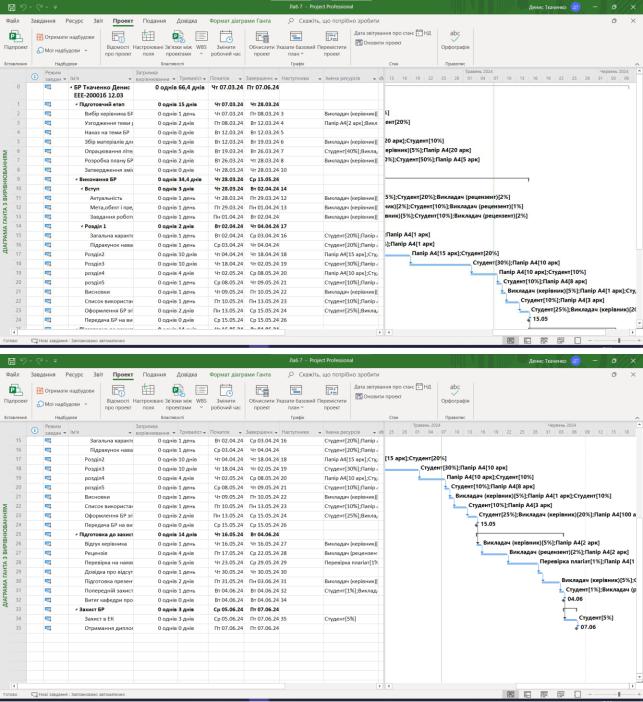Open Custom Fields (Настроювані поля) in the upper window
Viewport: 643px width, 702px height.
(x=148, y=43)
